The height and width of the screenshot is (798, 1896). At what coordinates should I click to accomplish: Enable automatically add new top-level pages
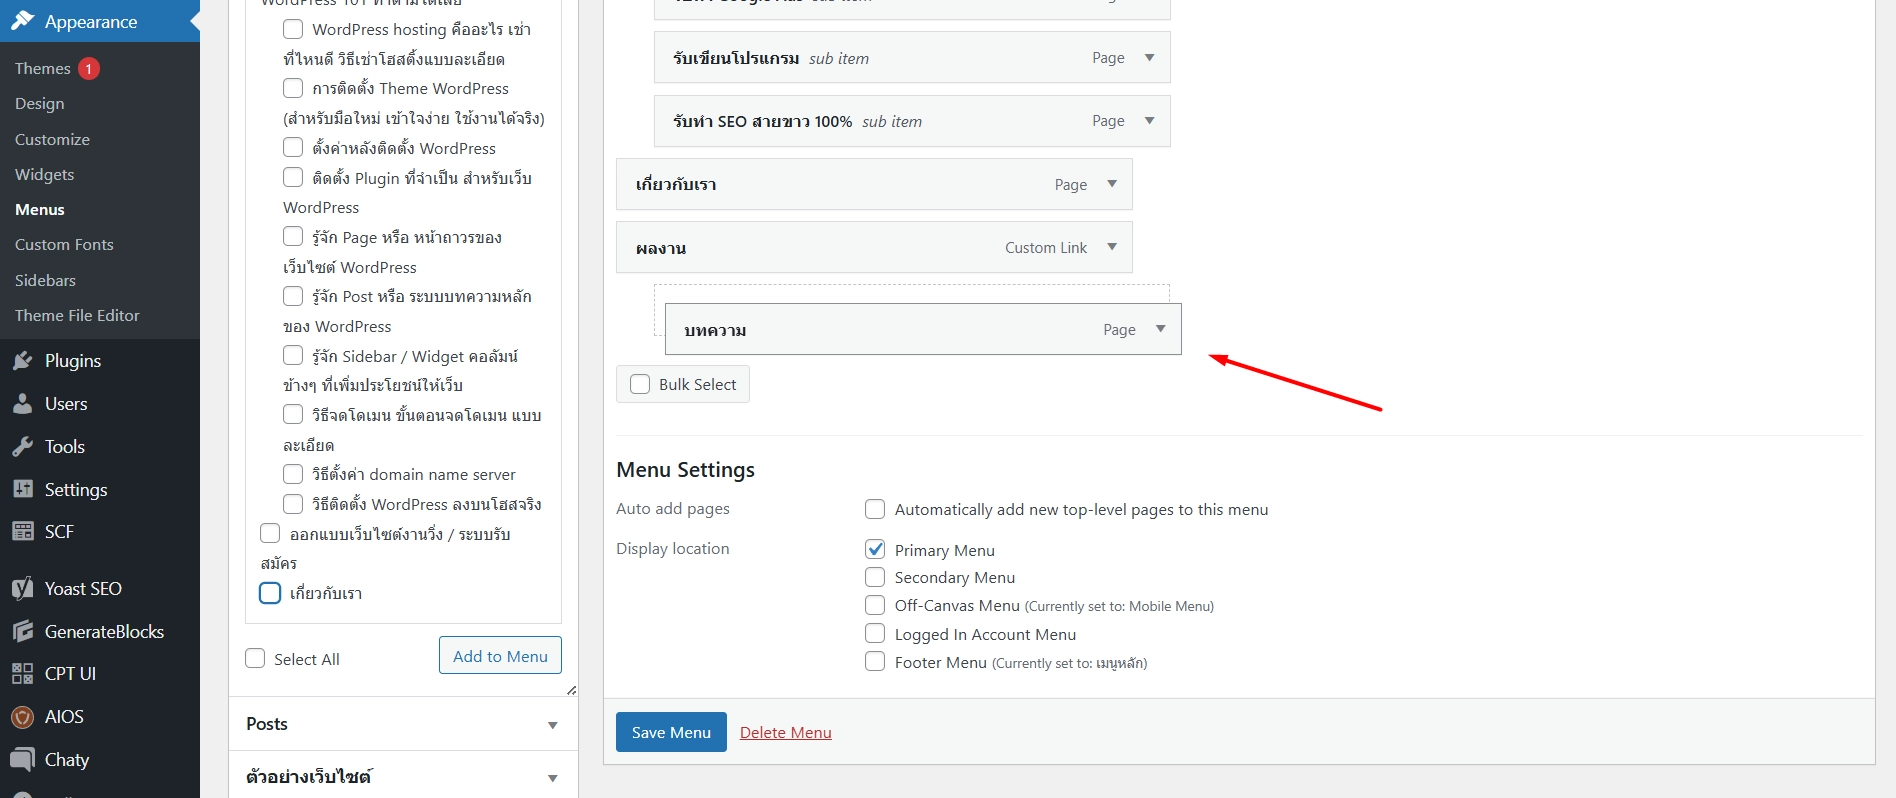click(875, 509)
